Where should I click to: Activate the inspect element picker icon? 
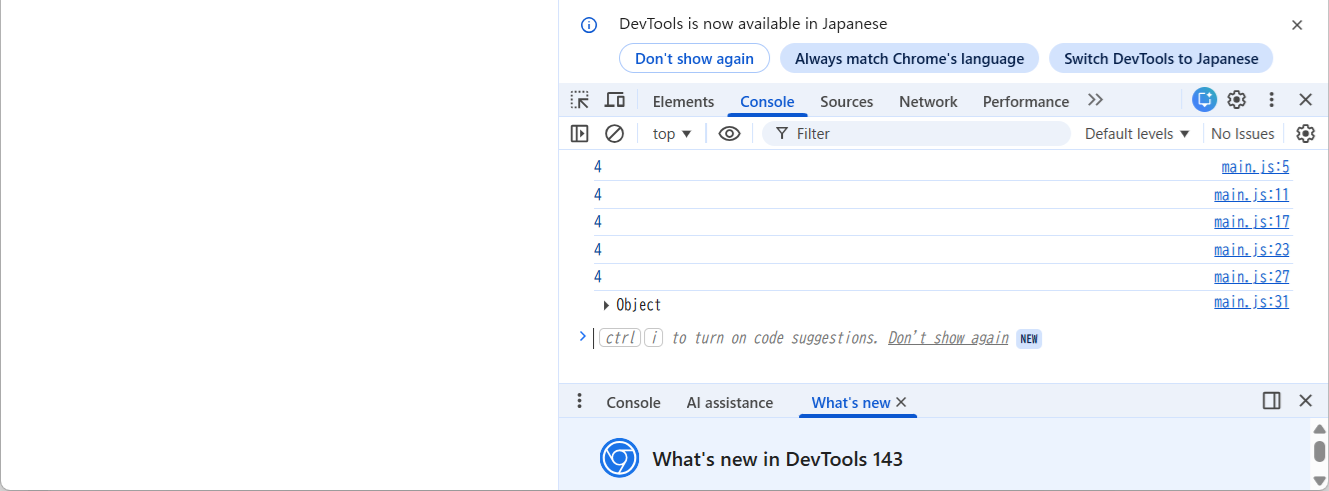click(580, 100)
